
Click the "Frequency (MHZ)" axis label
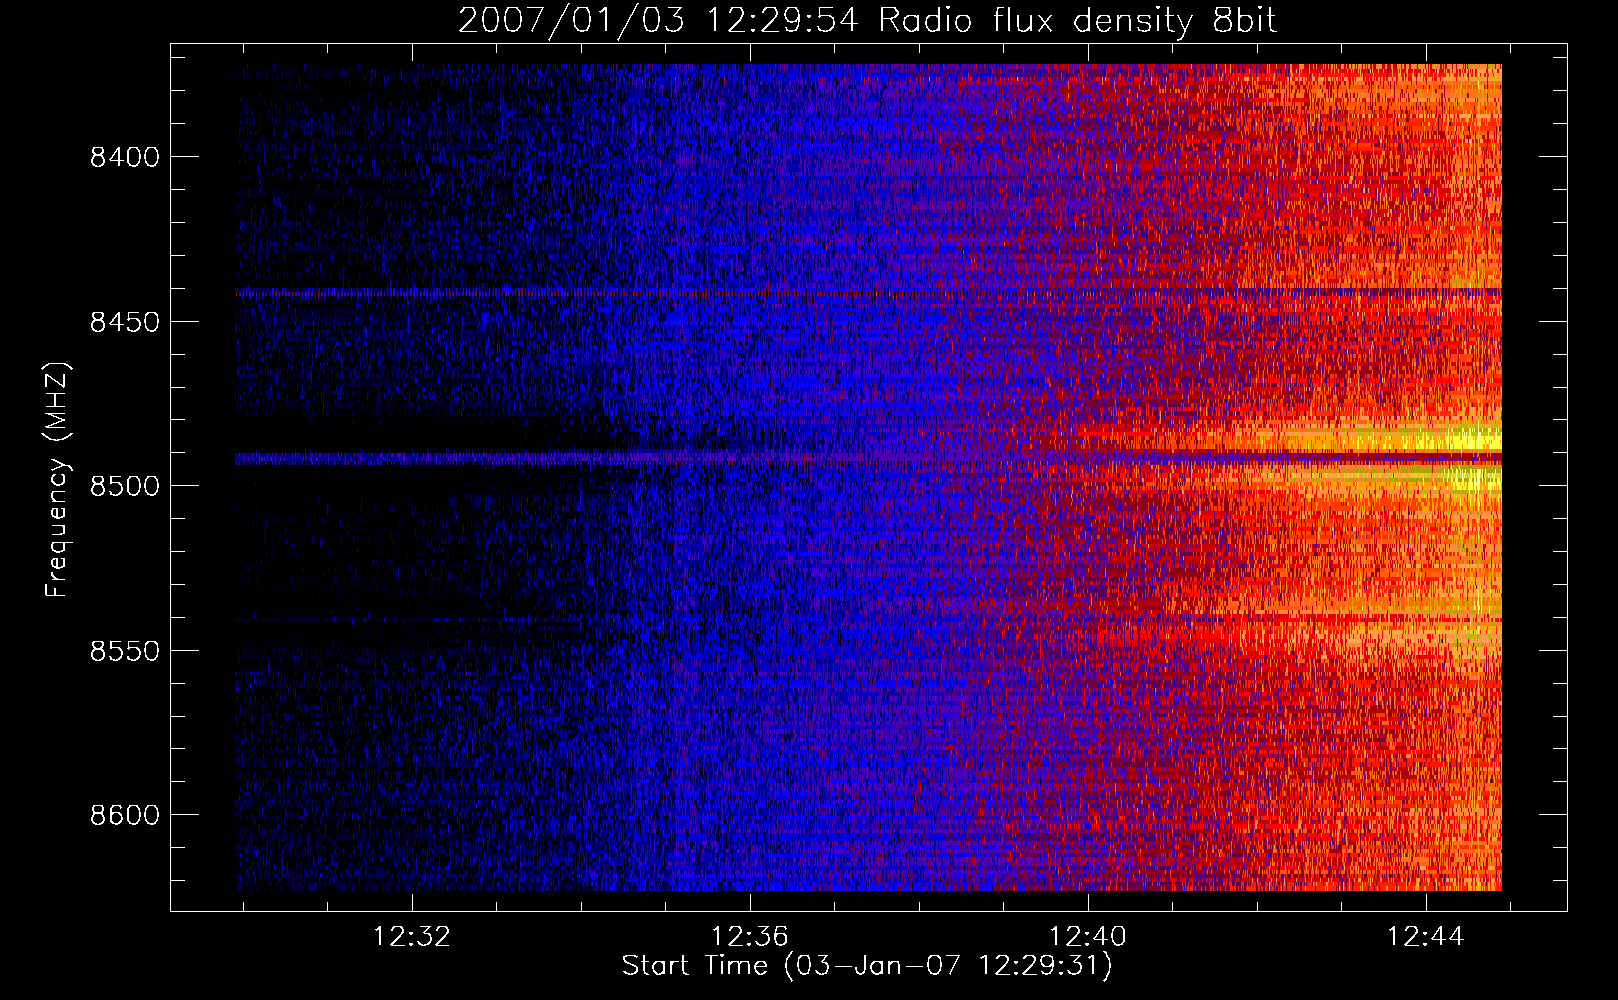coord(57,480)
